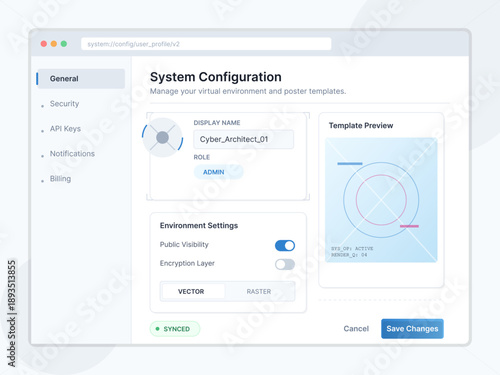Click the green maximize window dot
This screenshot has width=500, height=375.
pyautogui.click(x=64, y=44)
